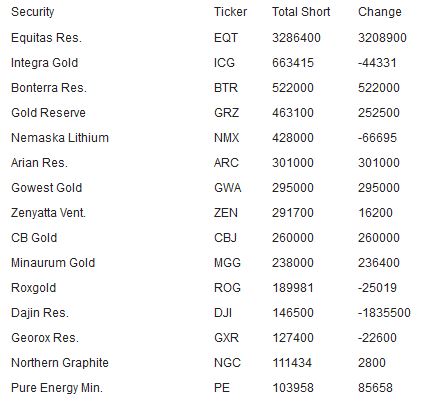Select the CB Gold security name
The width and height of the screenshot is (421, 407).
coord(34,238)
